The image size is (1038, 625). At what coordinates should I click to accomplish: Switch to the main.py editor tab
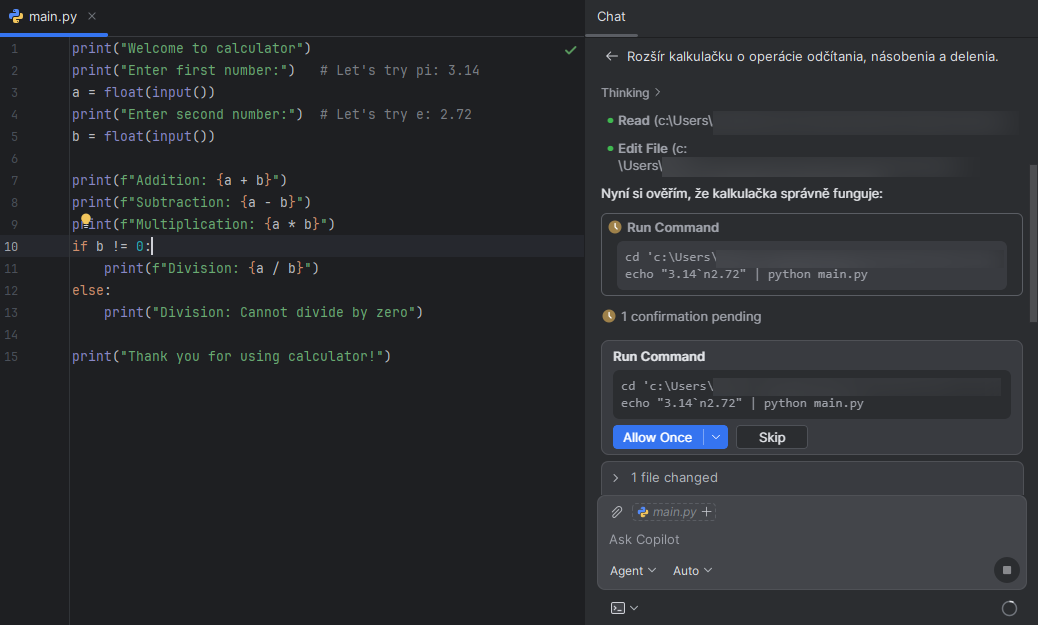coord(52,17)
